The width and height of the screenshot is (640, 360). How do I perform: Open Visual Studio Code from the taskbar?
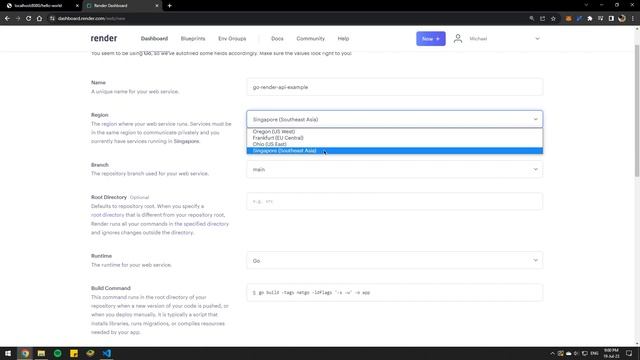click(x=107, y=353)
